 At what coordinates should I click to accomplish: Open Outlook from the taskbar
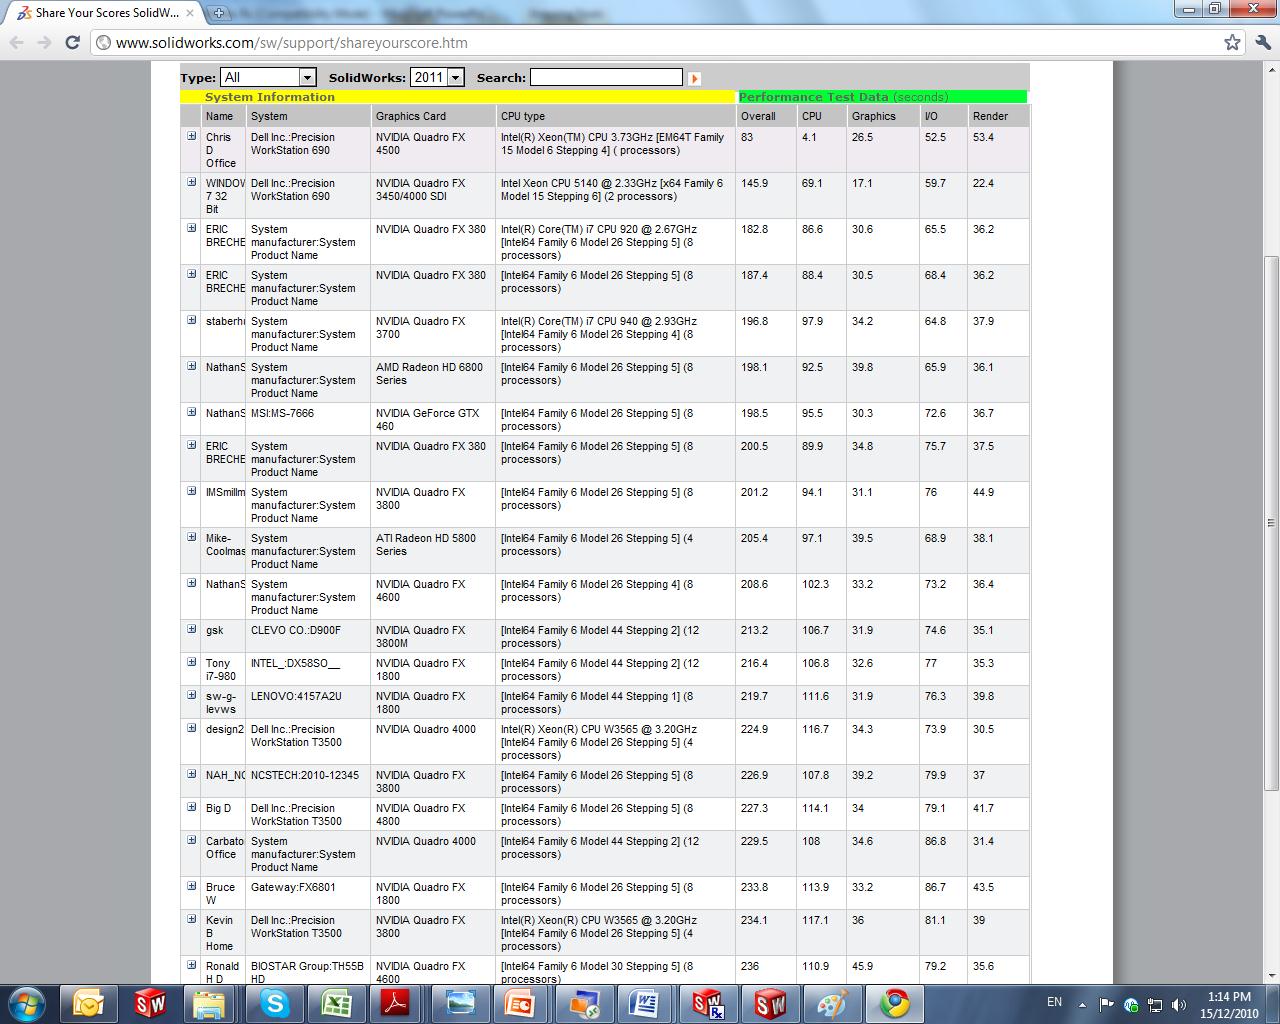click(x=88, y=1003)
